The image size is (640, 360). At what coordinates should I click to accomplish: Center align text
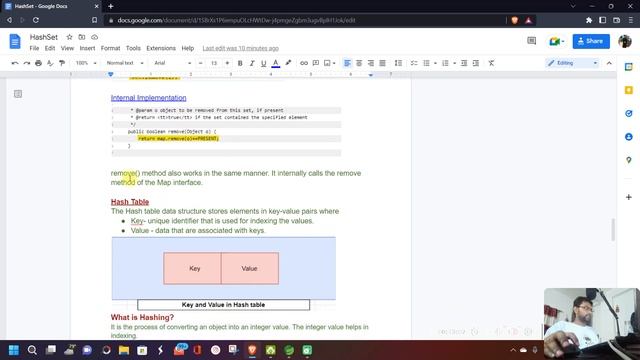(359, 63)
